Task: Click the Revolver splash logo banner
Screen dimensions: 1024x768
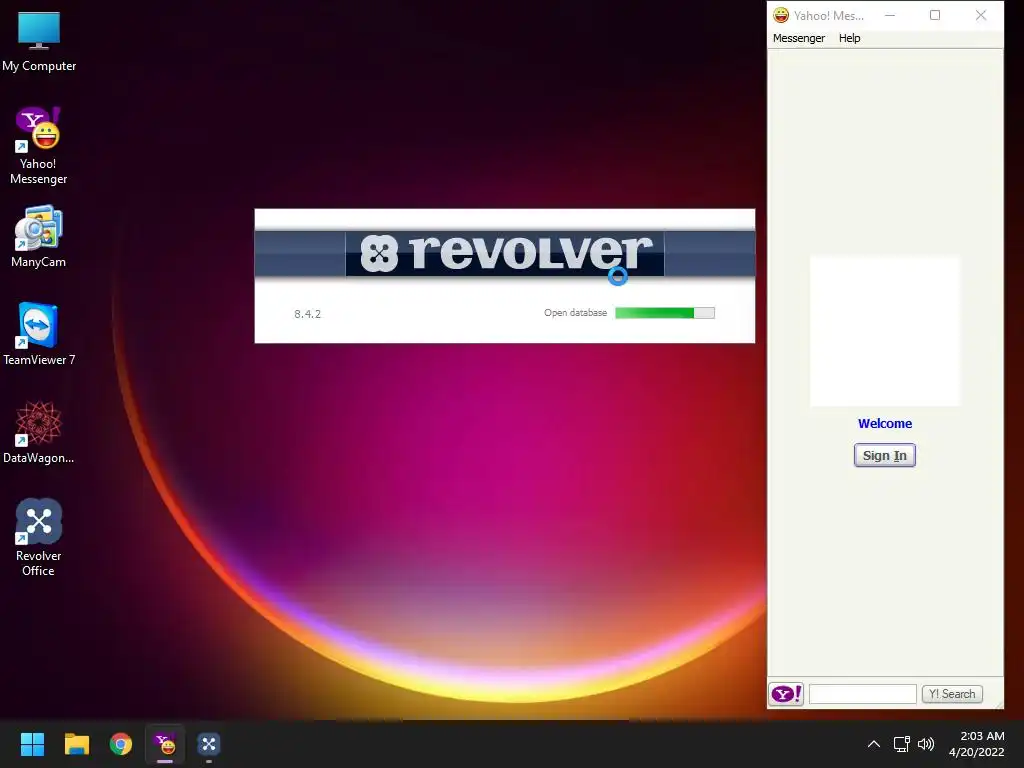Action: (x=505, y=253)
